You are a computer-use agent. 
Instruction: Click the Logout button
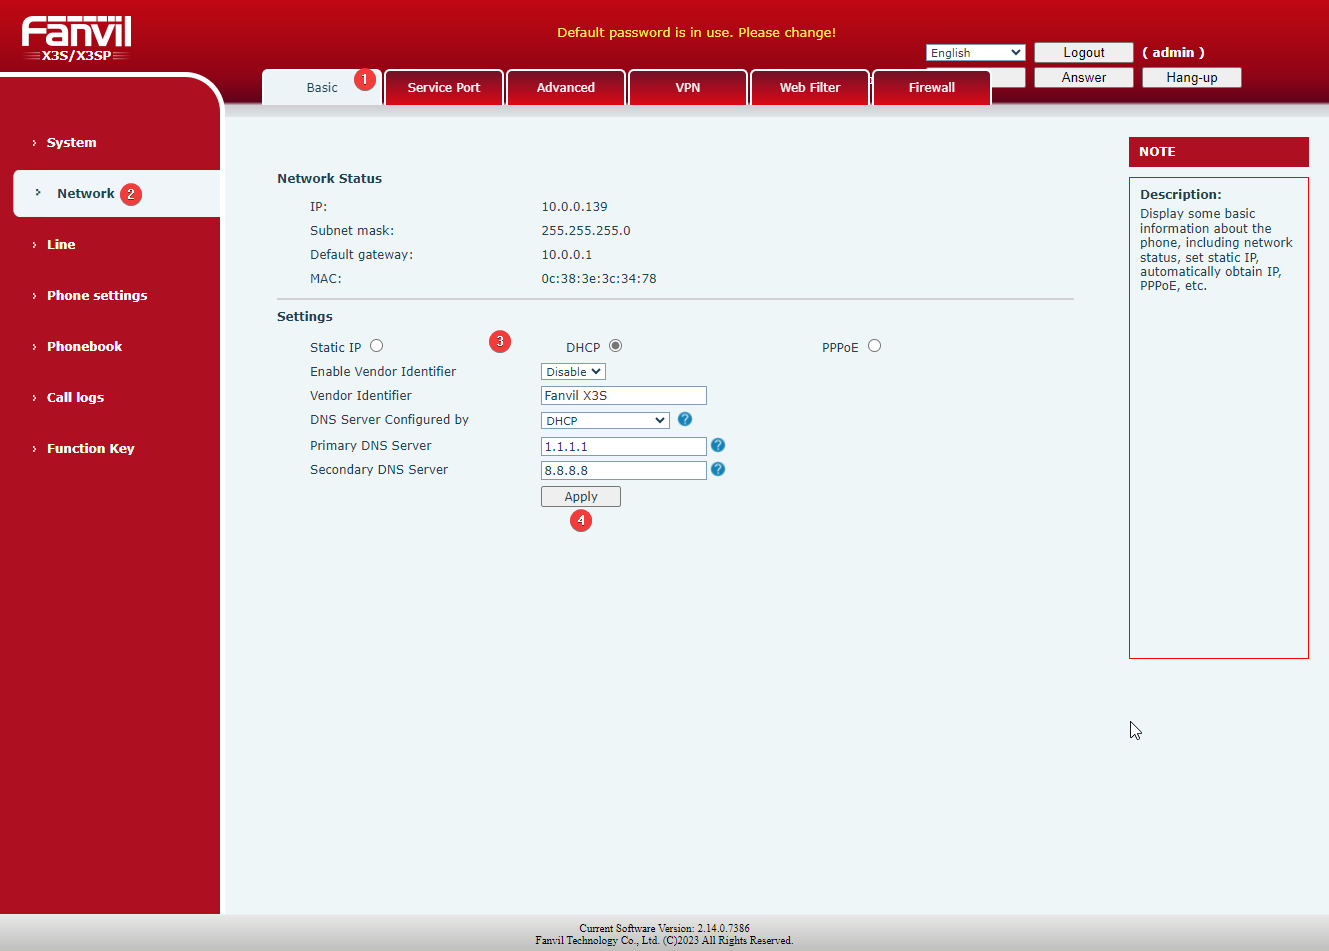(x=1083, y=53)
